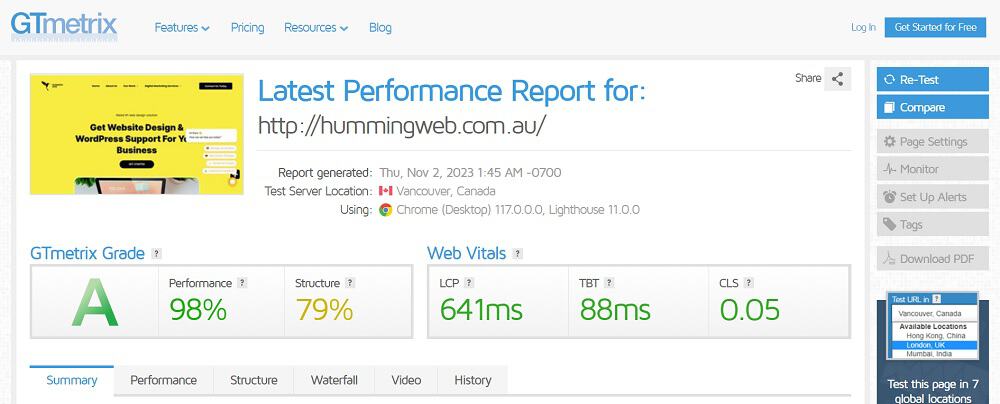Click Get Started for Free button
1000x404 pixels.
pyautogui.click(x=935, y=27)
